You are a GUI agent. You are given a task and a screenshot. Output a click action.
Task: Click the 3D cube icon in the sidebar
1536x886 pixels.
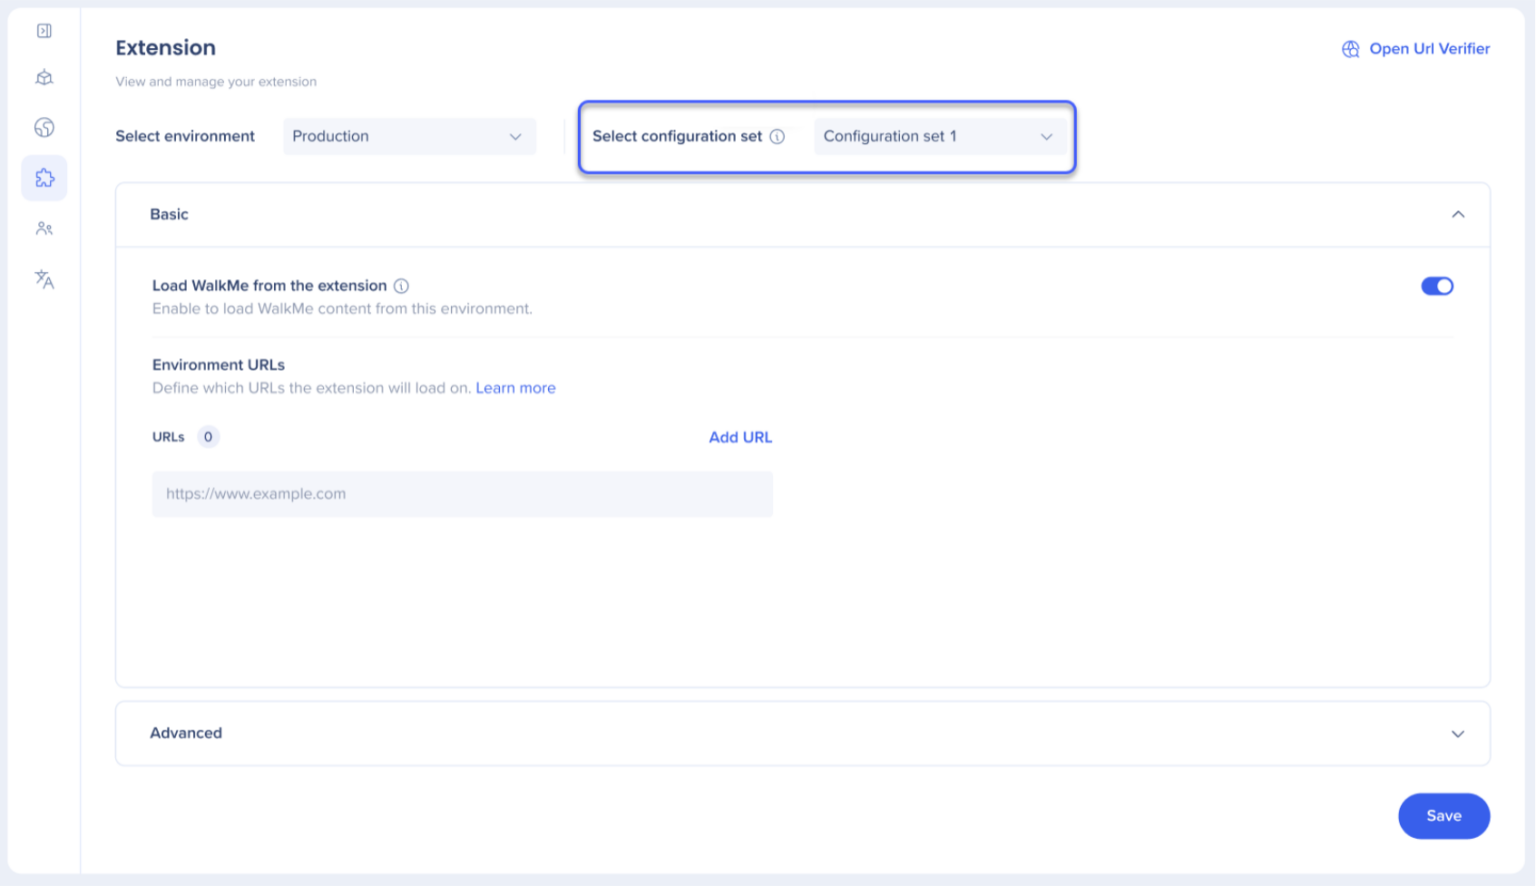click(x=44, y=77)
